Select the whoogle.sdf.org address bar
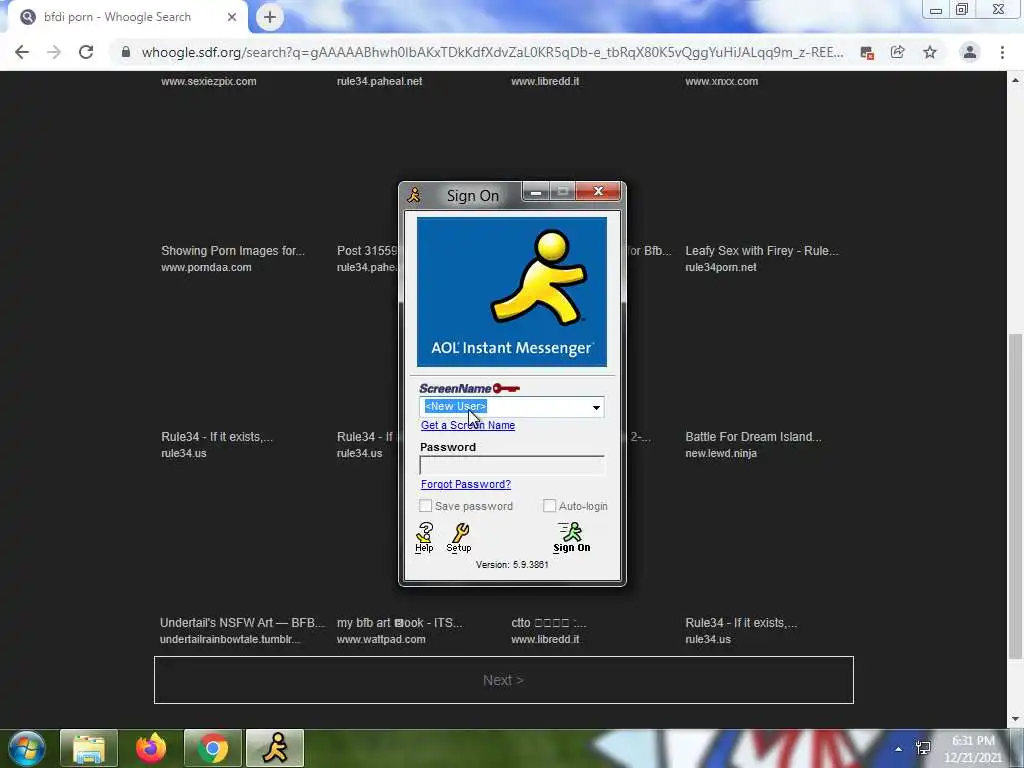Image resolution: width=1024 pixels, height=768 pixels. click(492, 52)
